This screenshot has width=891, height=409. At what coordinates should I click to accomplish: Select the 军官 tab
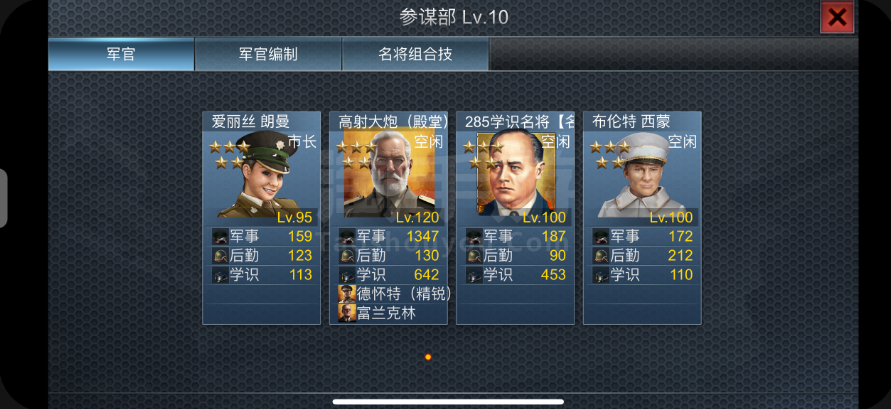pyautogui.click(x=121, y=54)
